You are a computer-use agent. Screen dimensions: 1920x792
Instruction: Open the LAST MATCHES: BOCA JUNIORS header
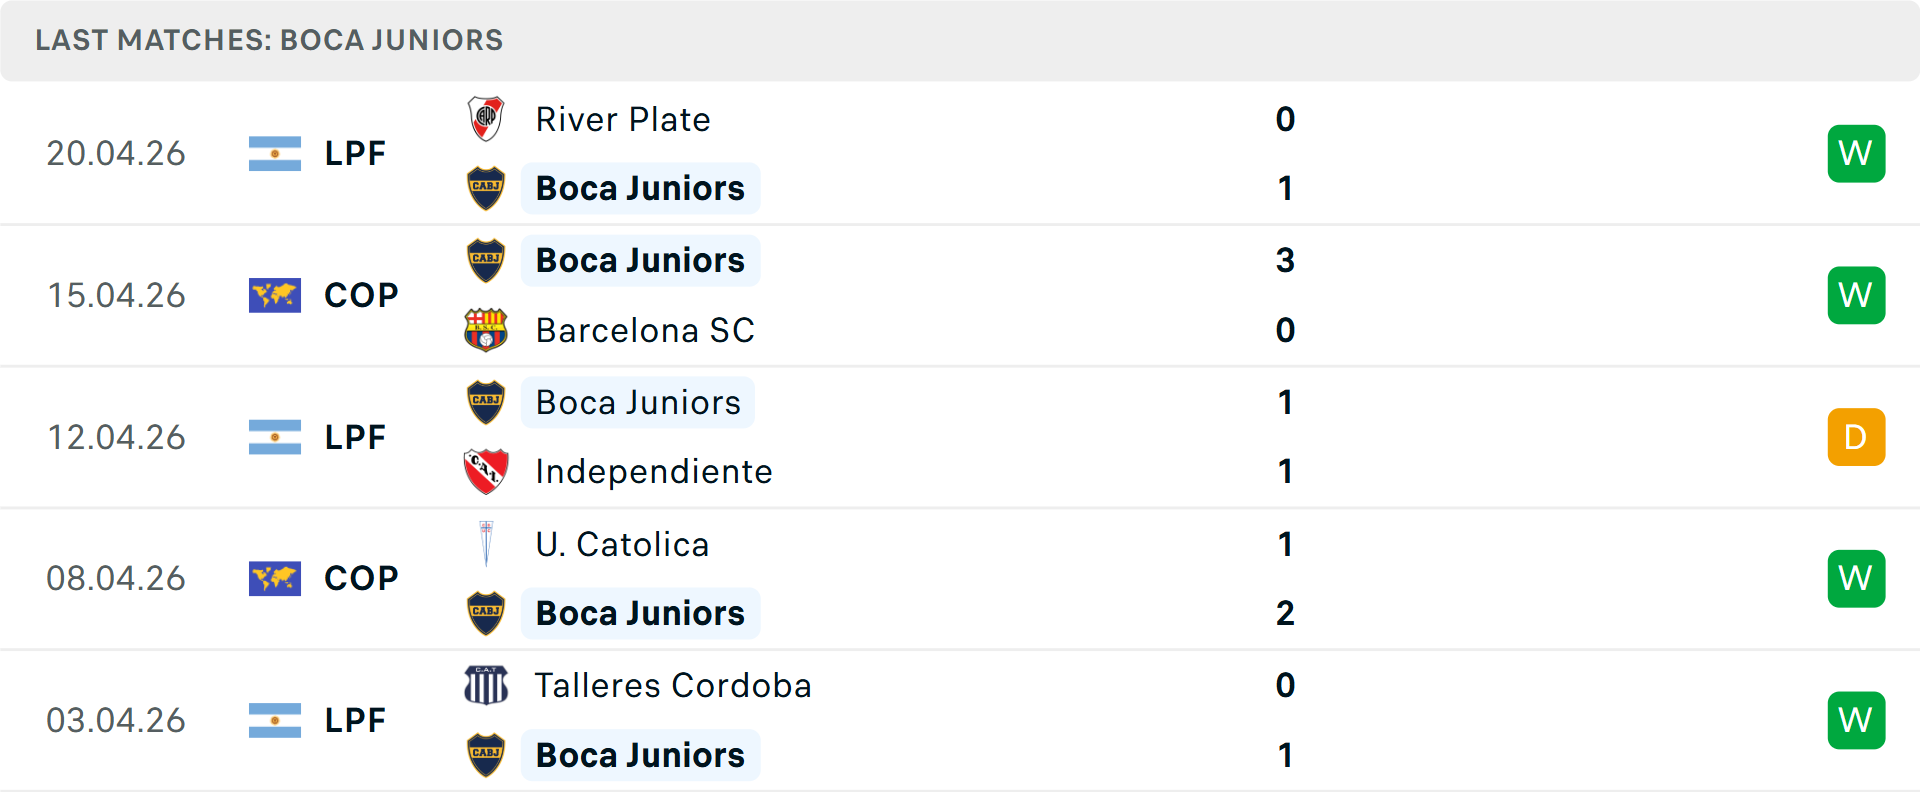pyautogui.click(x=268, y=40)
